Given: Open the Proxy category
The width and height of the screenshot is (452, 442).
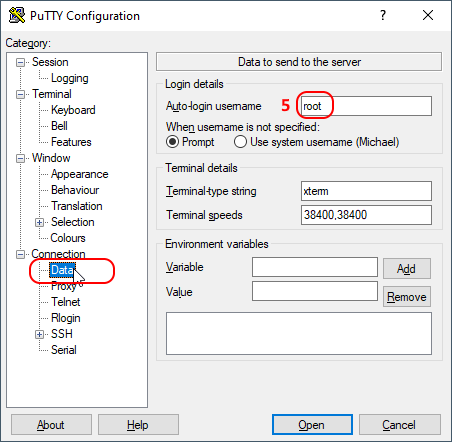Looking at the screenshot, I should click(64, 286).
